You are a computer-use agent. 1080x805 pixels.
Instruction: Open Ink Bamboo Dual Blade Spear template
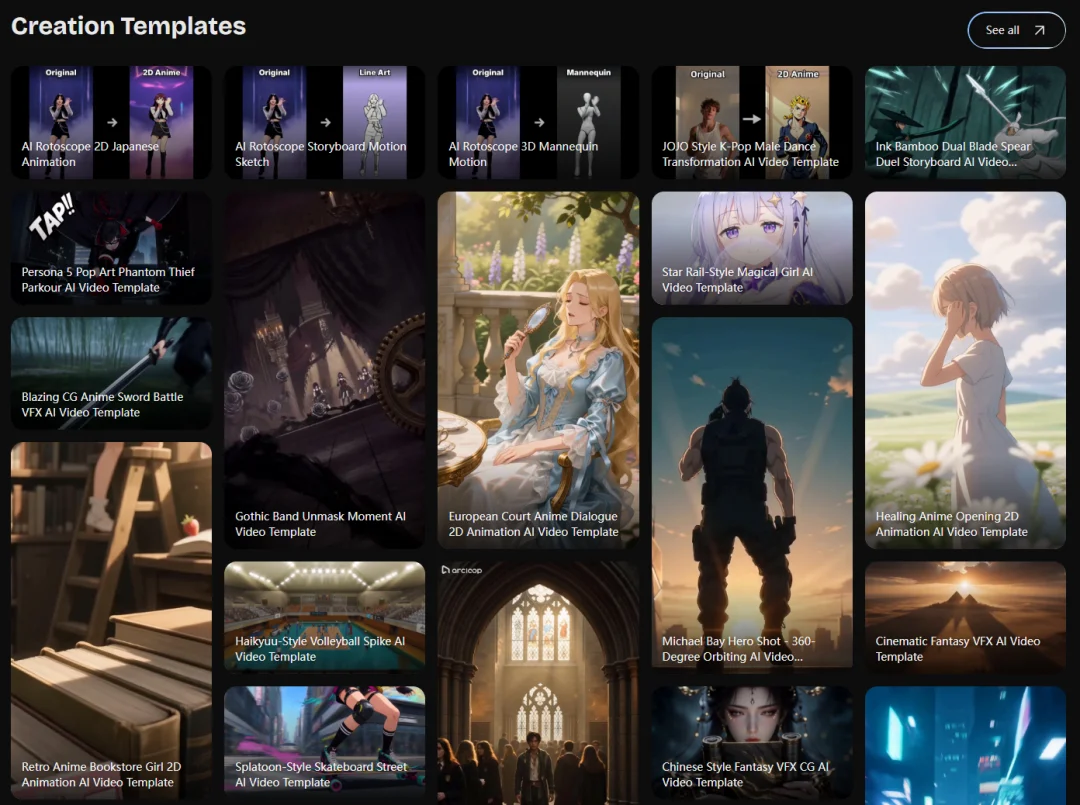[966, 123]
